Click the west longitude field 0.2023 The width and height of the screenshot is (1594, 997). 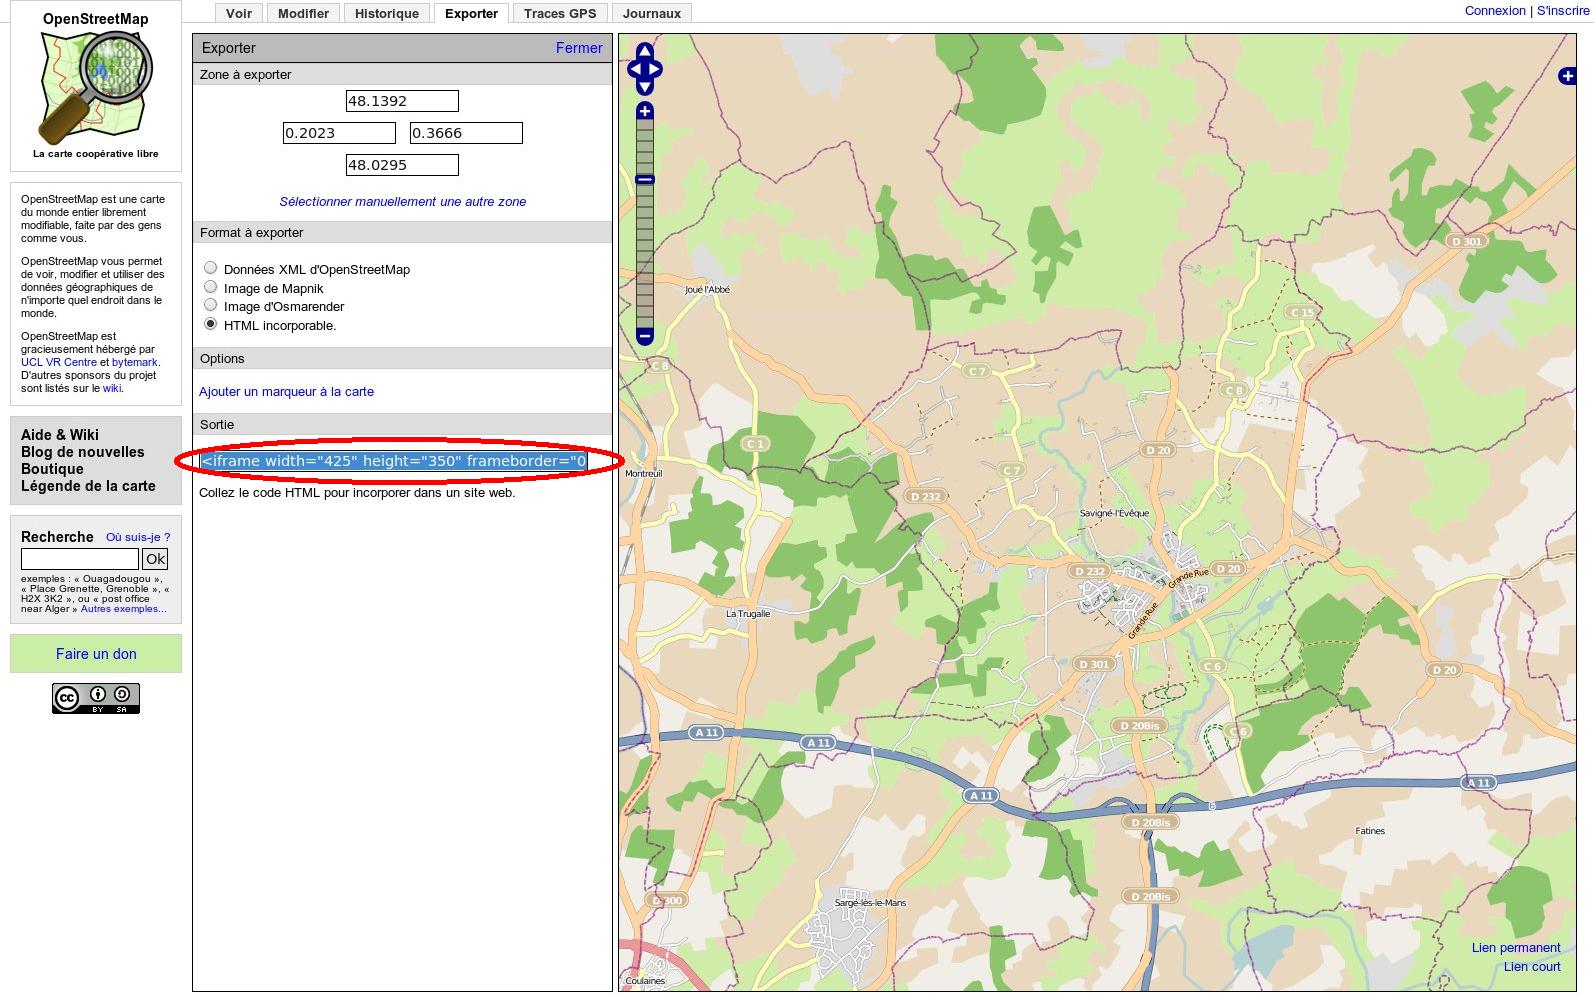click(x=339, y=133)
